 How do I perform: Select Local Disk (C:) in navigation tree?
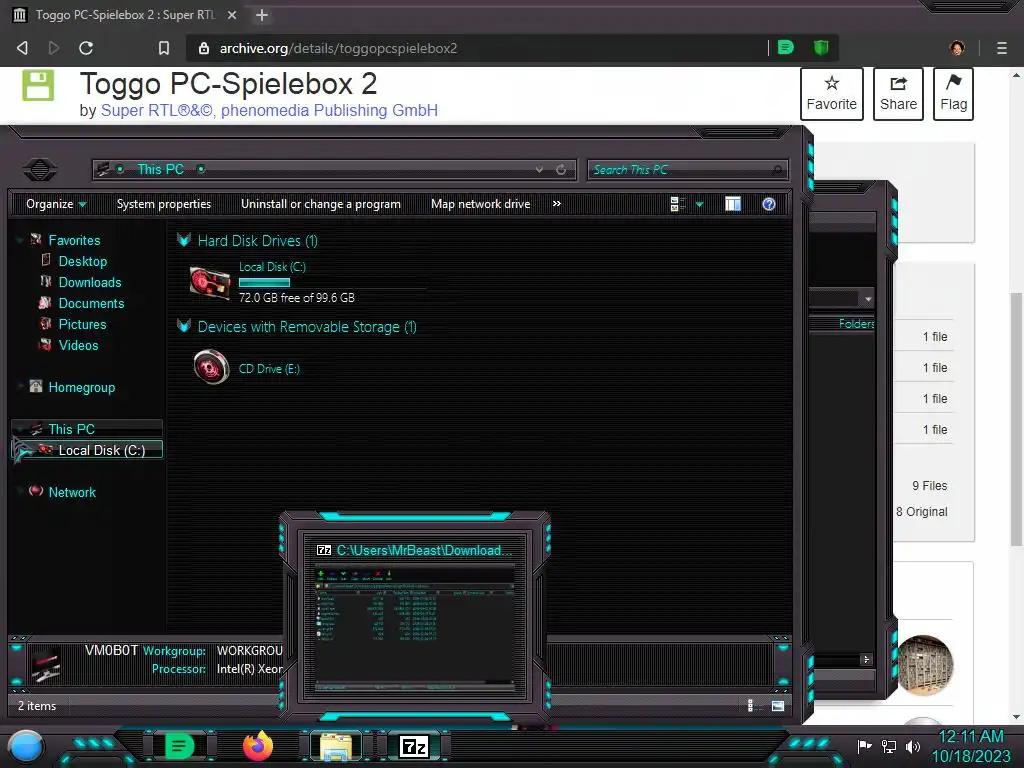pyautogui.click(x=102, y=450)
